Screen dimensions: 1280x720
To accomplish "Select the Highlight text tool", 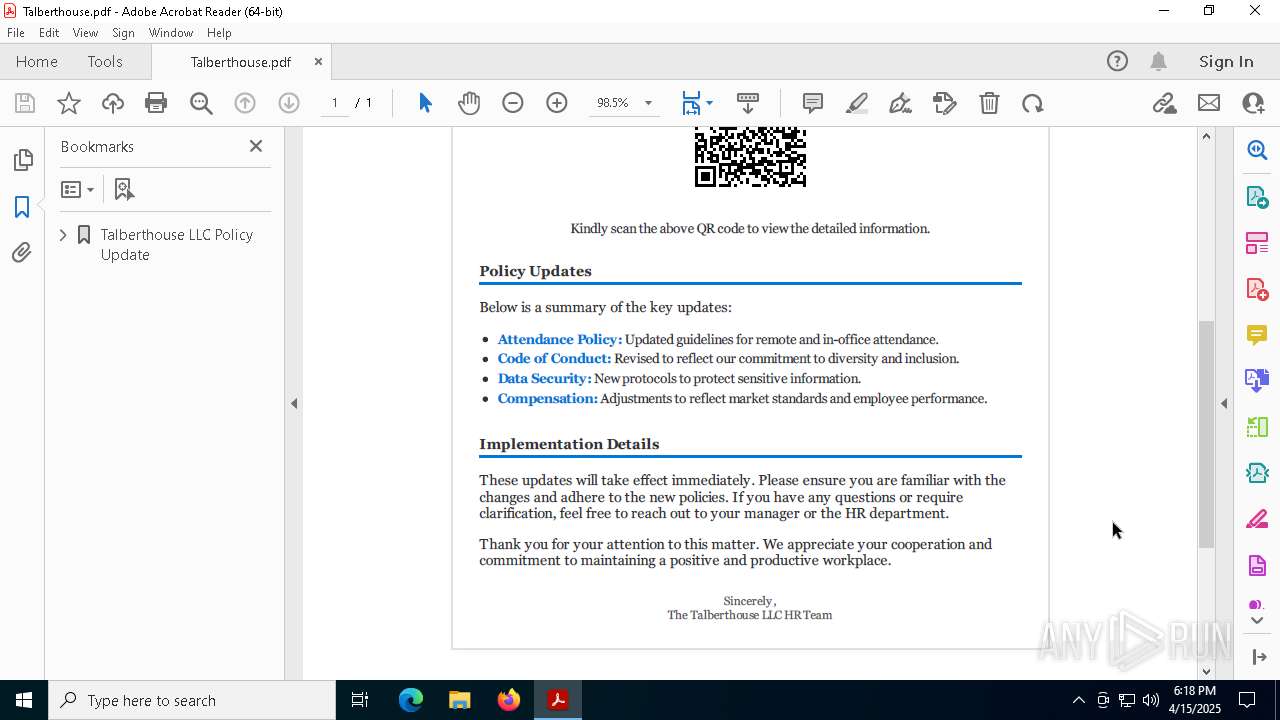I will pyautogui.click(x=857, y=103).
